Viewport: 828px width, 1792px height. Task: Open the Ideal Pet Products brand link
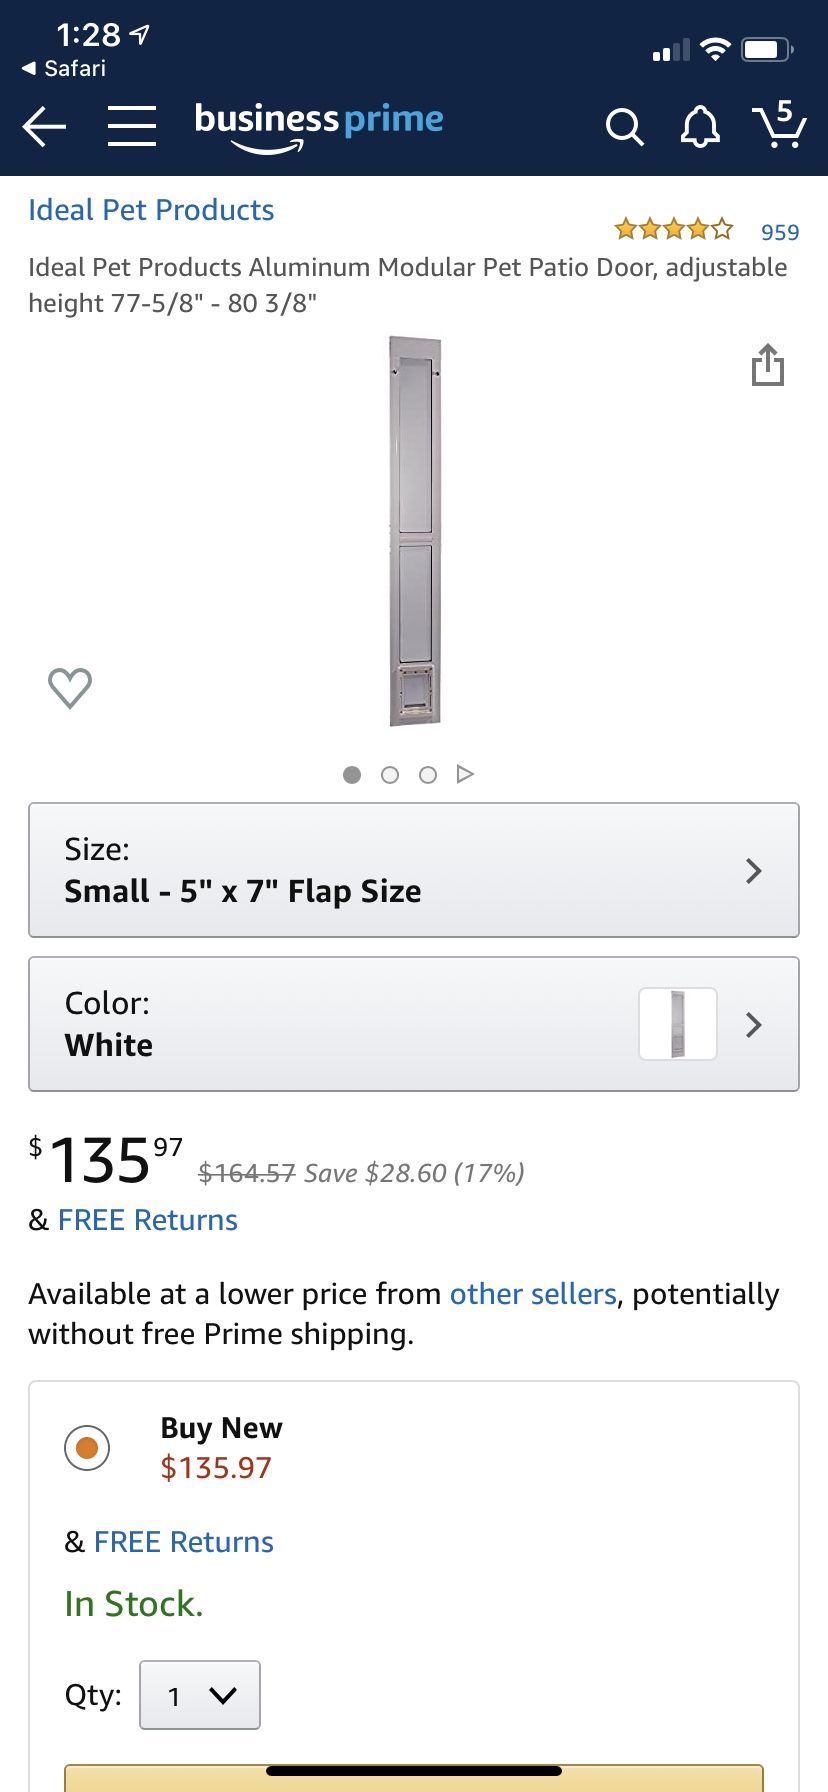point(151,210)
